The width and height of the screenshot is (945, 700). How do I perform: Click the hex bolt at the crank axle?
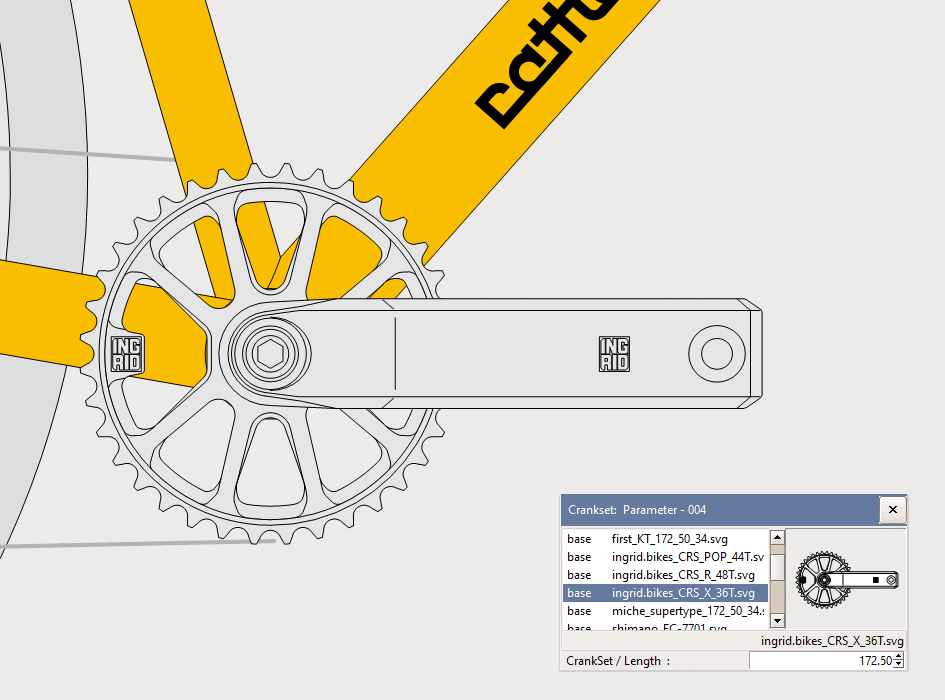(270, 353)
